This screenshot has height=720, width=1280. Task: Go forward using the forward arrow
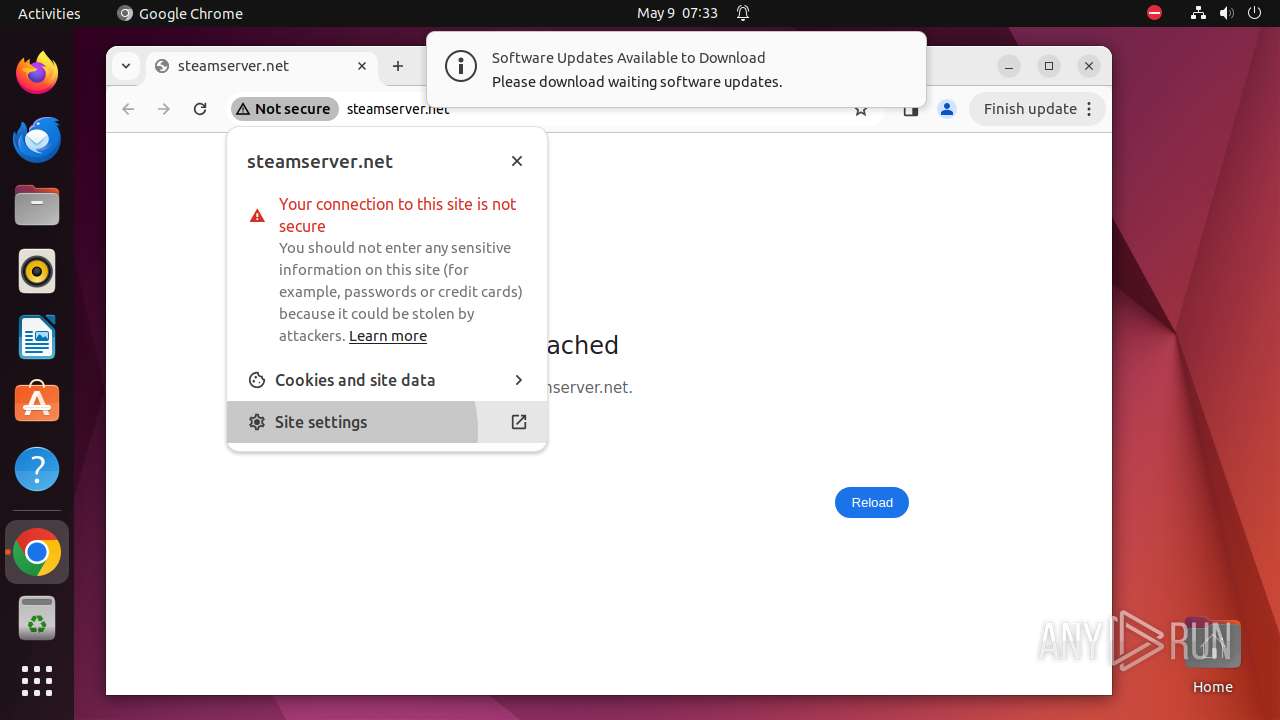point(164,109)
